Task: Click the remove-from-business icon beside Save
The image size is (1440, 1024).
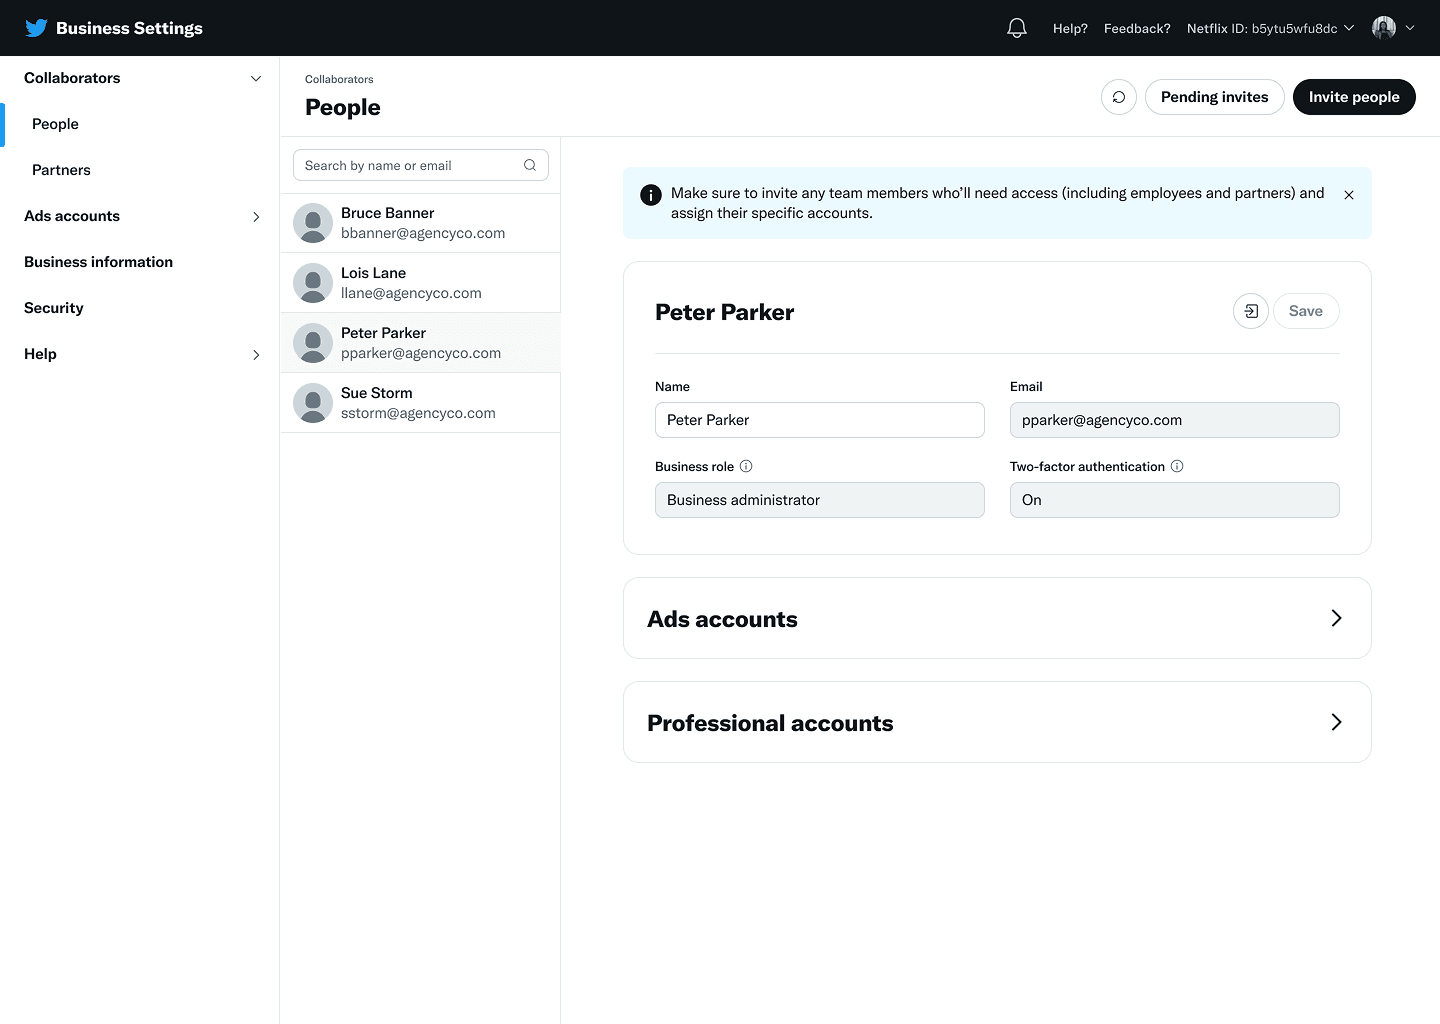Action: click(x=1250, y=311)
